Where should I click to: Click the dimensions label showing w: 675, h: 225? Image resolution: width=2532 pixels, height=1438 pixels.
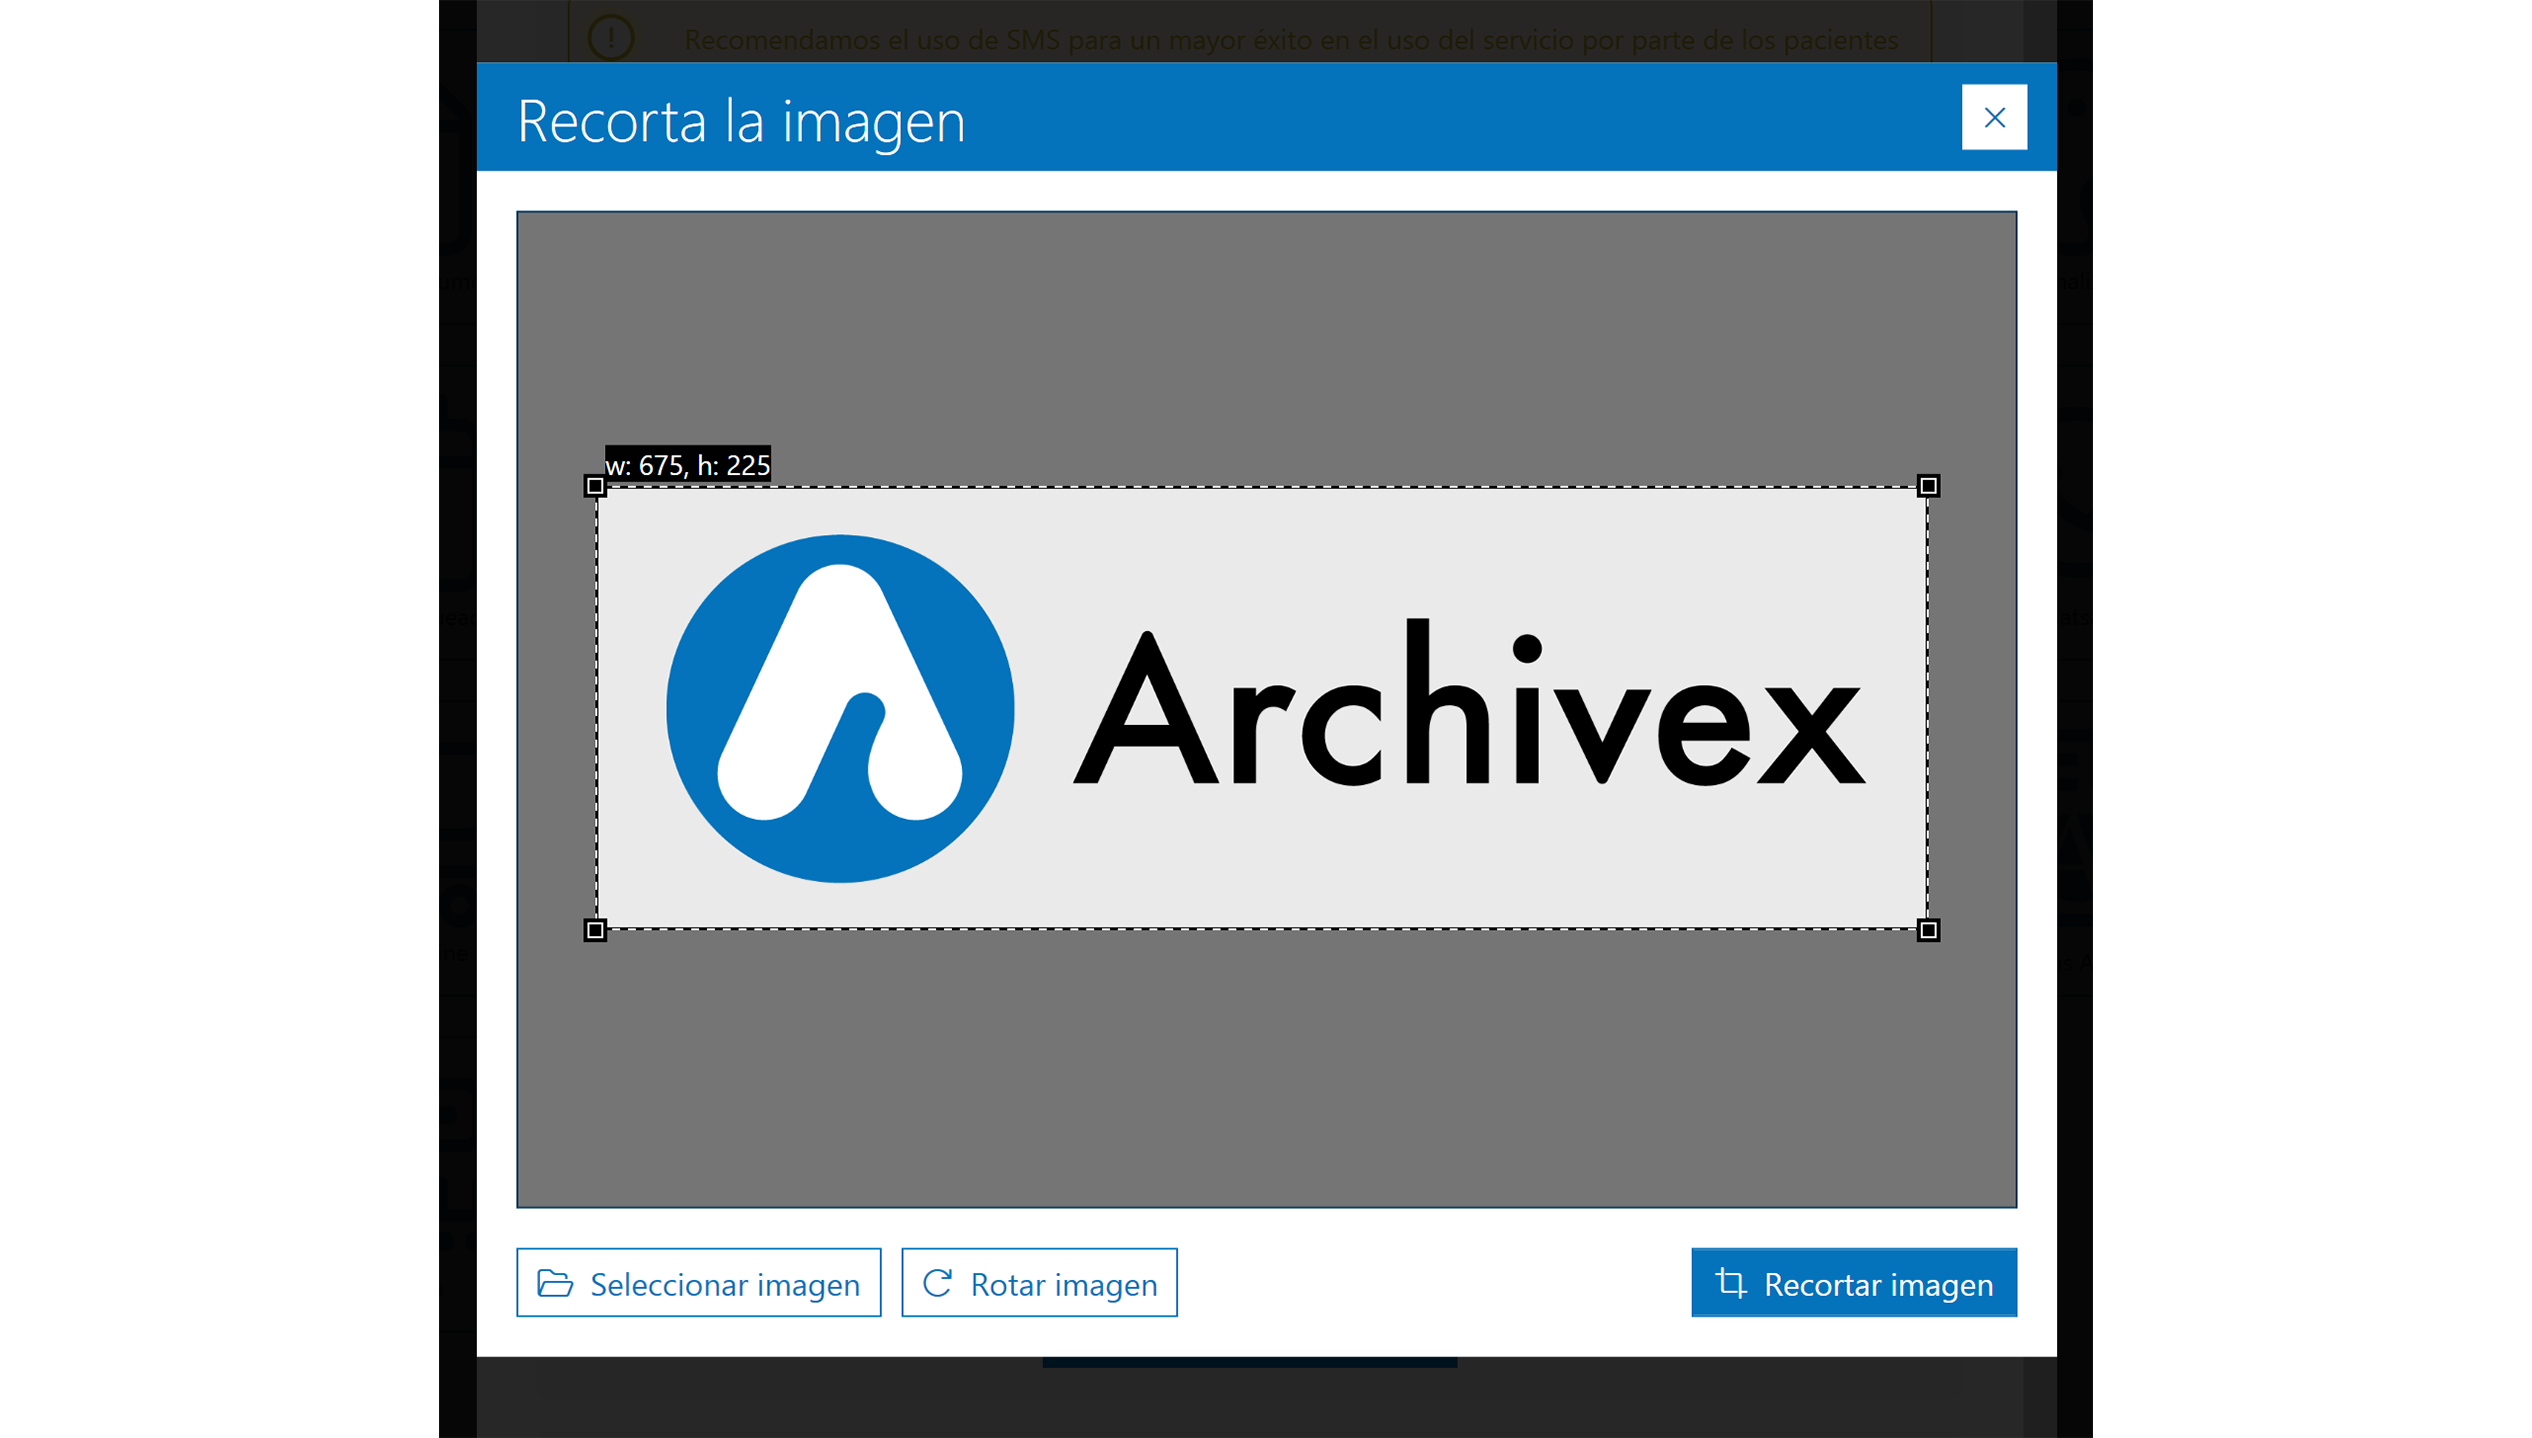(x=687, y=464)
